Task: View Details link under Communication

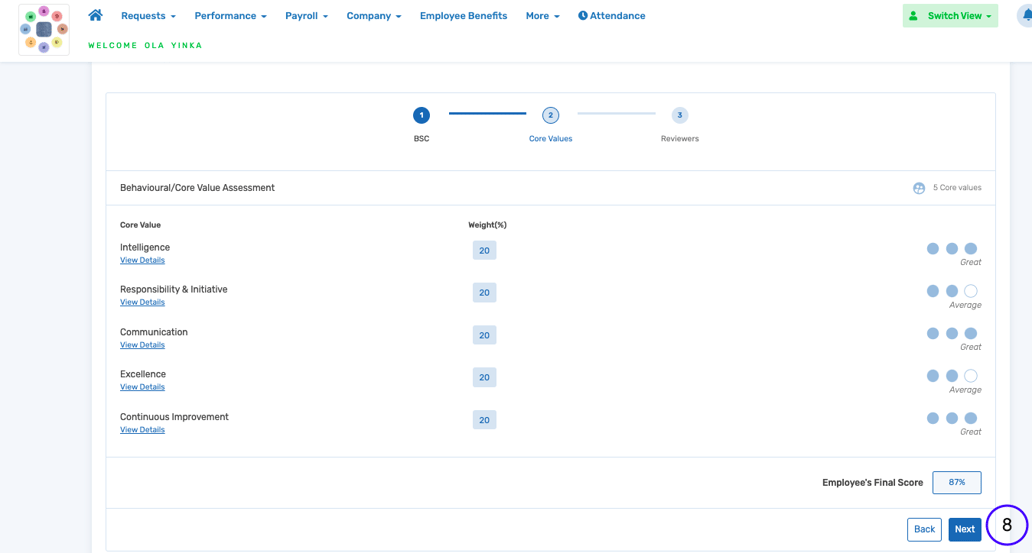Action: point(142,345)
